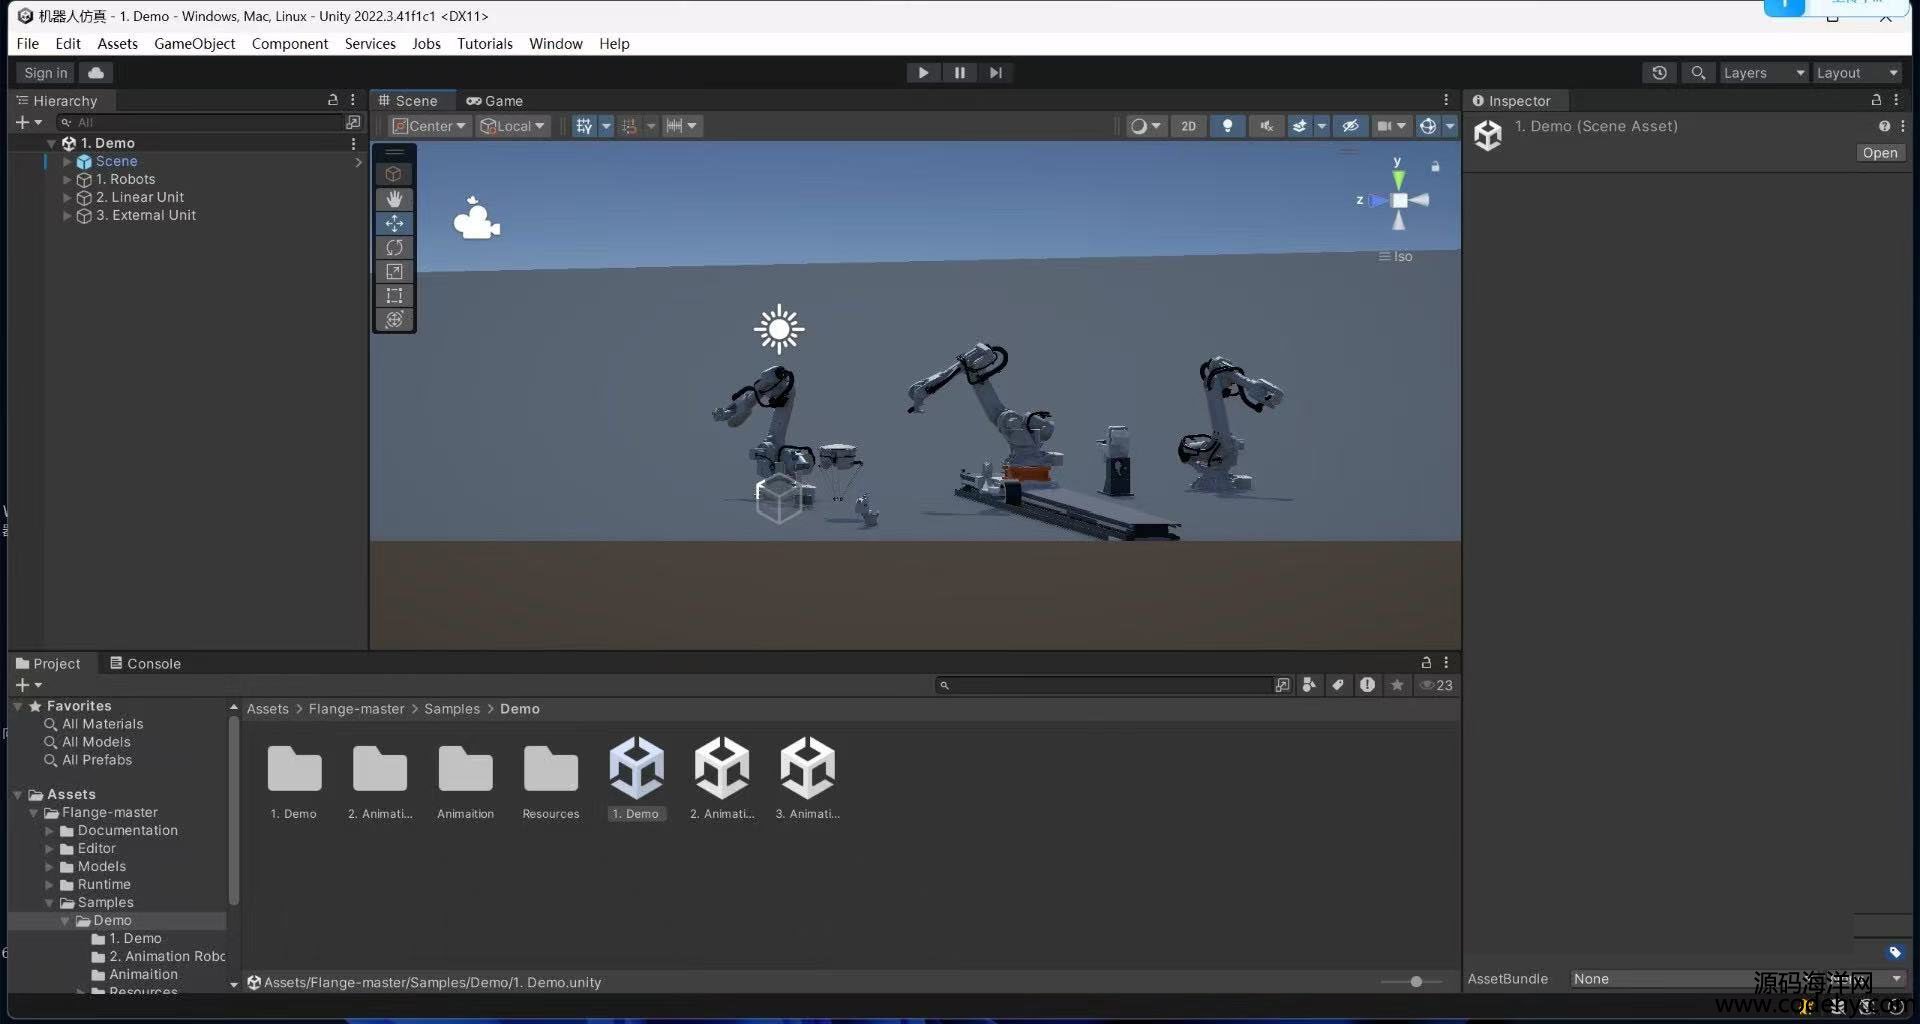
Task: Click Samples in the breadcrumb path
Action: [452, 708]
